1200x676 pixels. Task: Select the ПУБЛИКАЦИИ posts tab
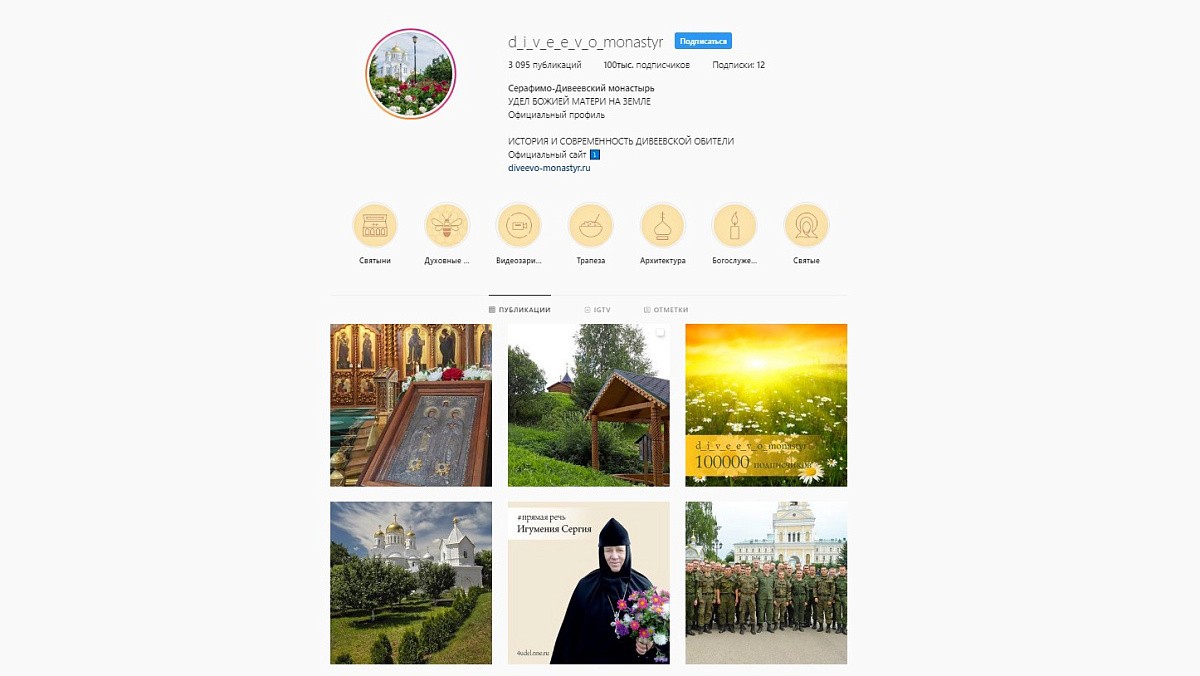coord(520,310)
